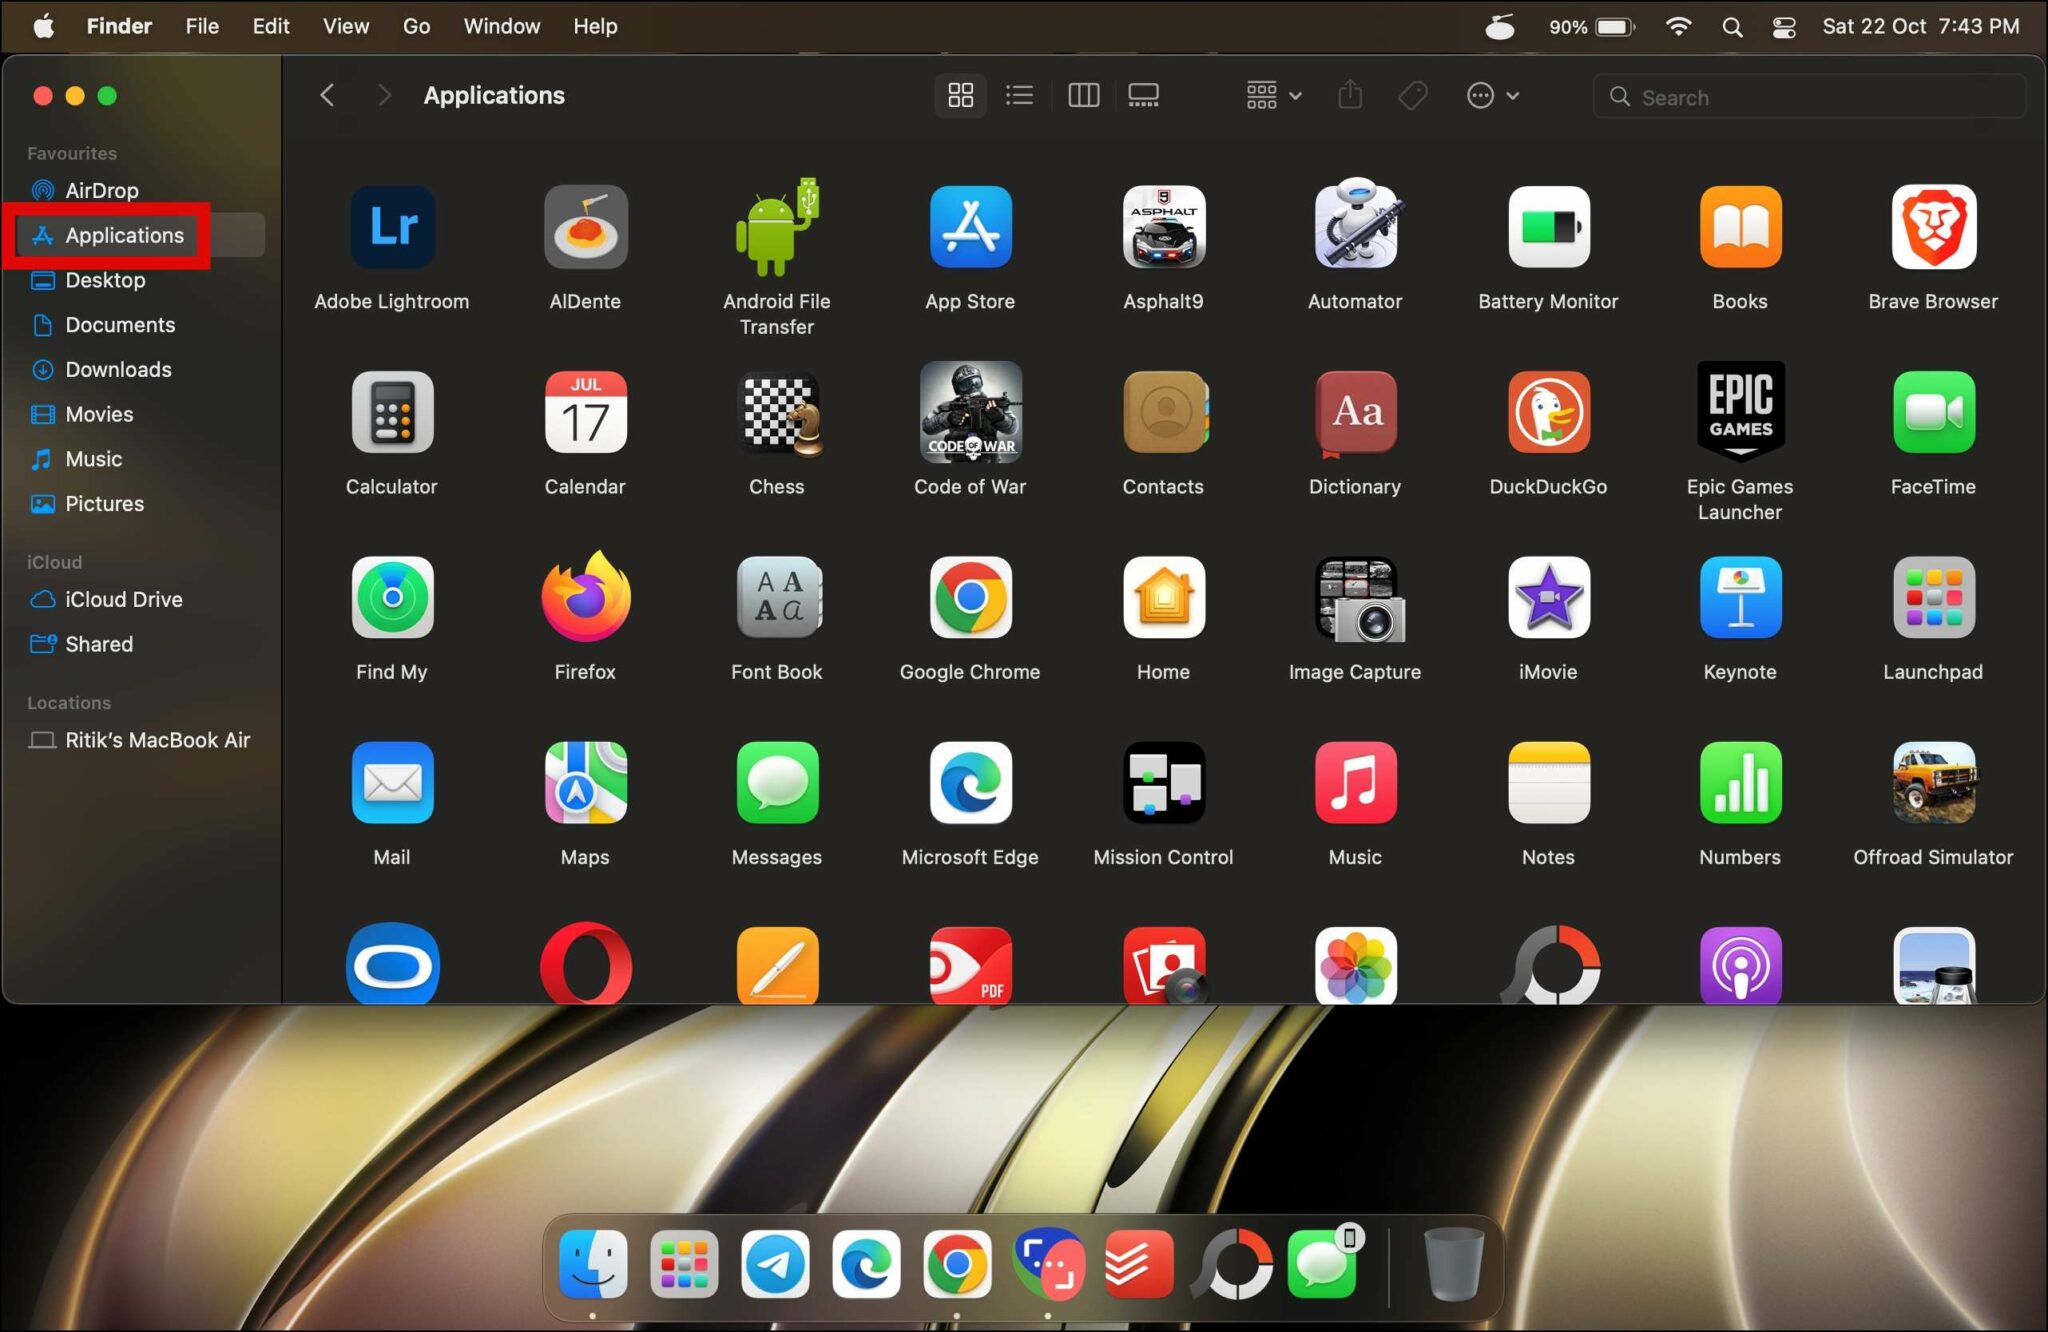The width and height of the screenshot is (2048, 1332).
Task: Switch to icon grid view
Action: click(x=960, y=96)
